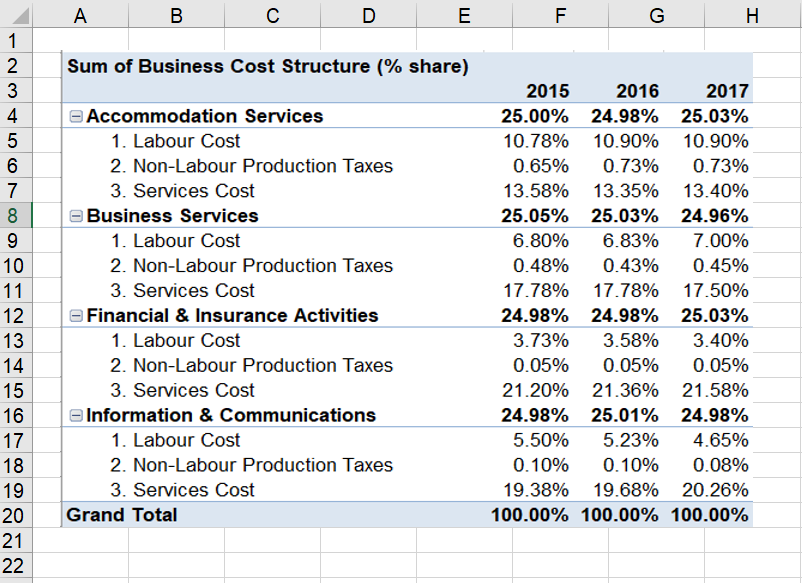Collapse the Business Services group
Viewport: 802px width, 583px height.
point(74,215)
